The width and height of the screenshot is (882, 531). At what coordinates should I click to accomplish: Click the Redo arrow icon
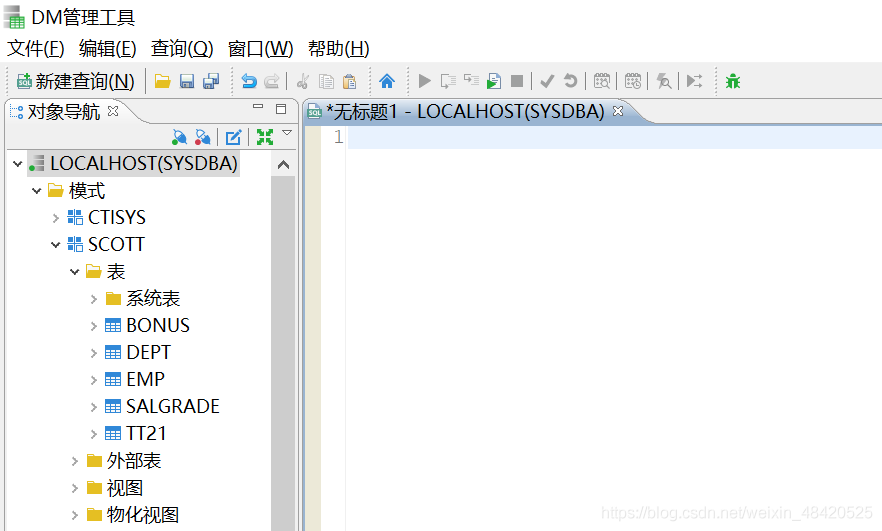[272, 82]
